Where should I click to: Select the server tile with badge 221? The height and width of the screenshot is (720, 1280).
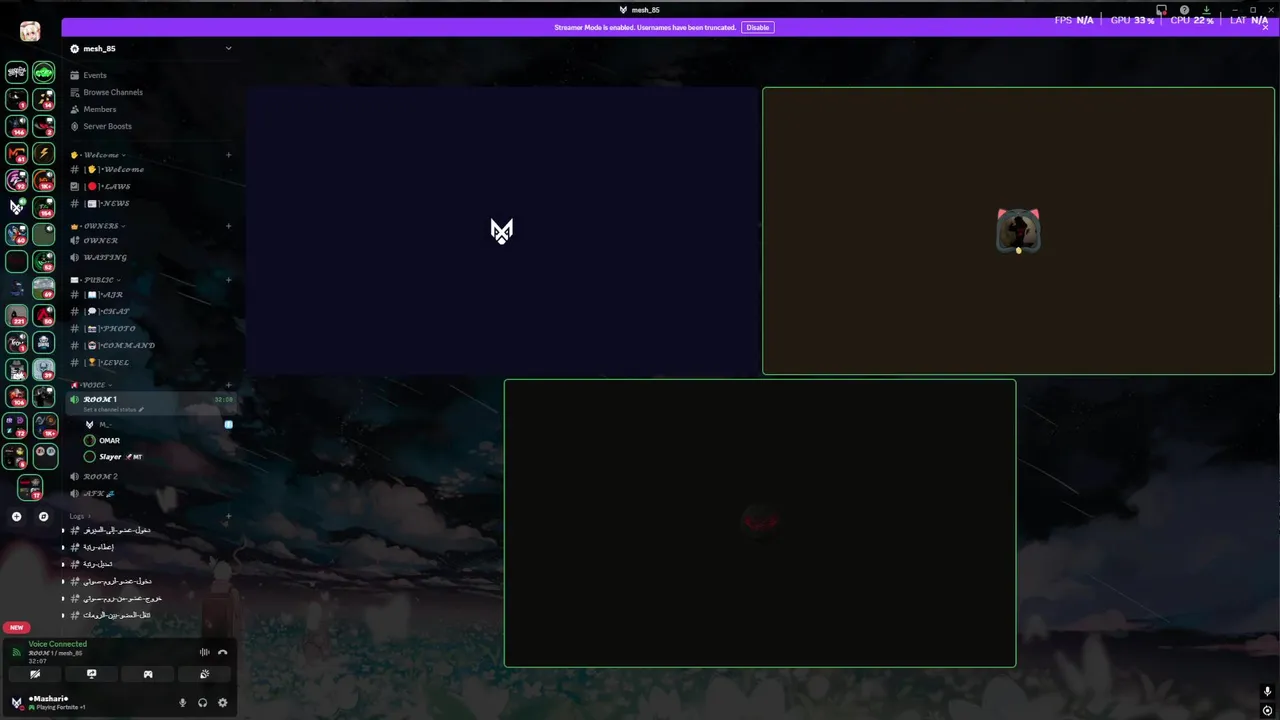(x=17, y=316)
